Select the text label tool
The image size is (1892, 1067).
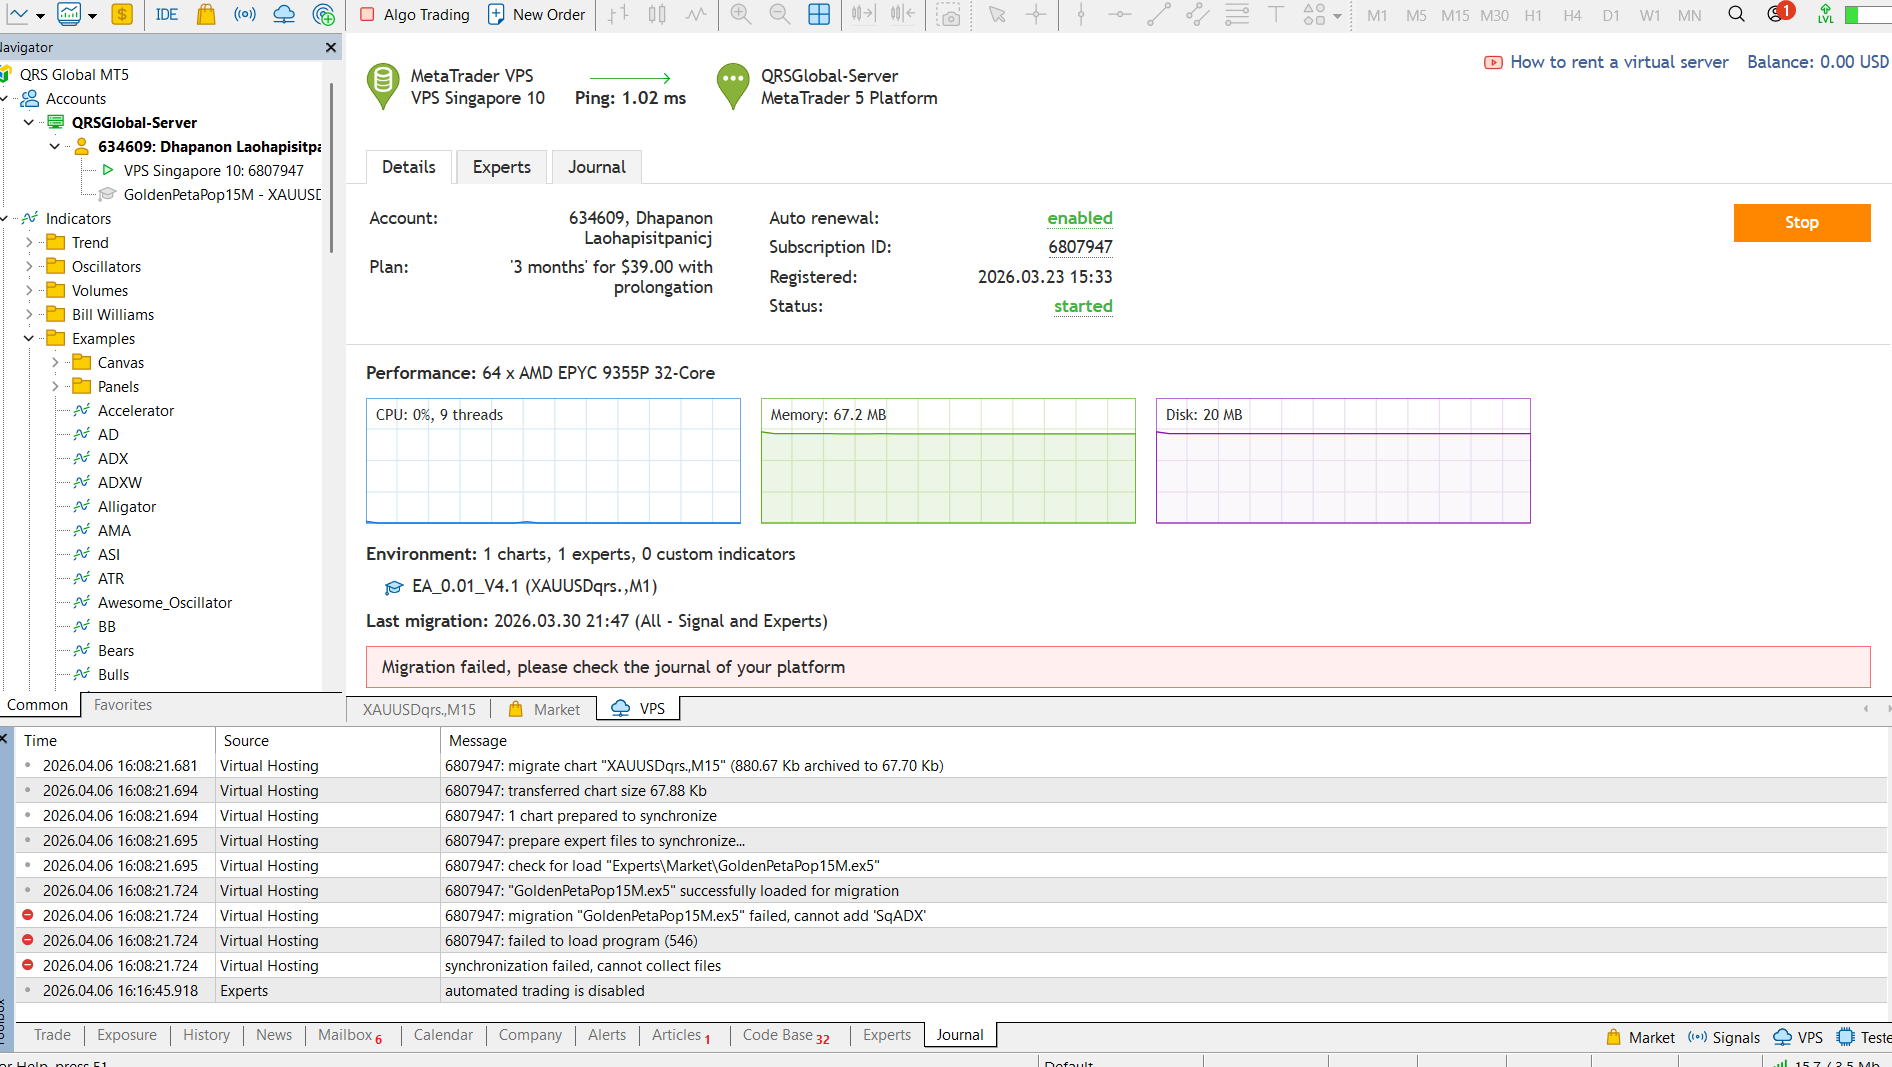click(x=1276, y=14)
